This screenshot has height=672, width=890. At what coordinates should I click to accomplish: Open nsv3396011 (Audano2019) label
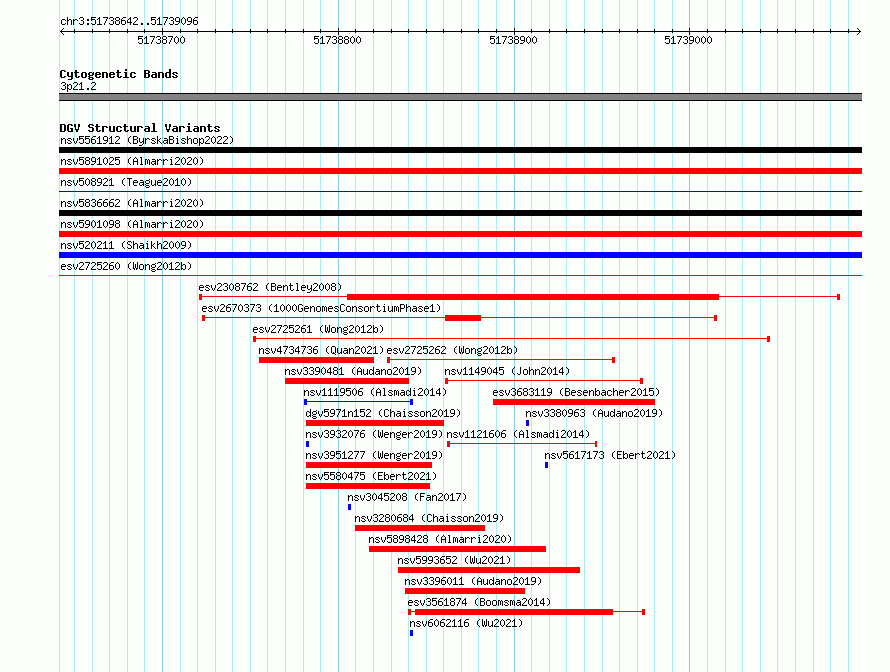pos(473,581)
